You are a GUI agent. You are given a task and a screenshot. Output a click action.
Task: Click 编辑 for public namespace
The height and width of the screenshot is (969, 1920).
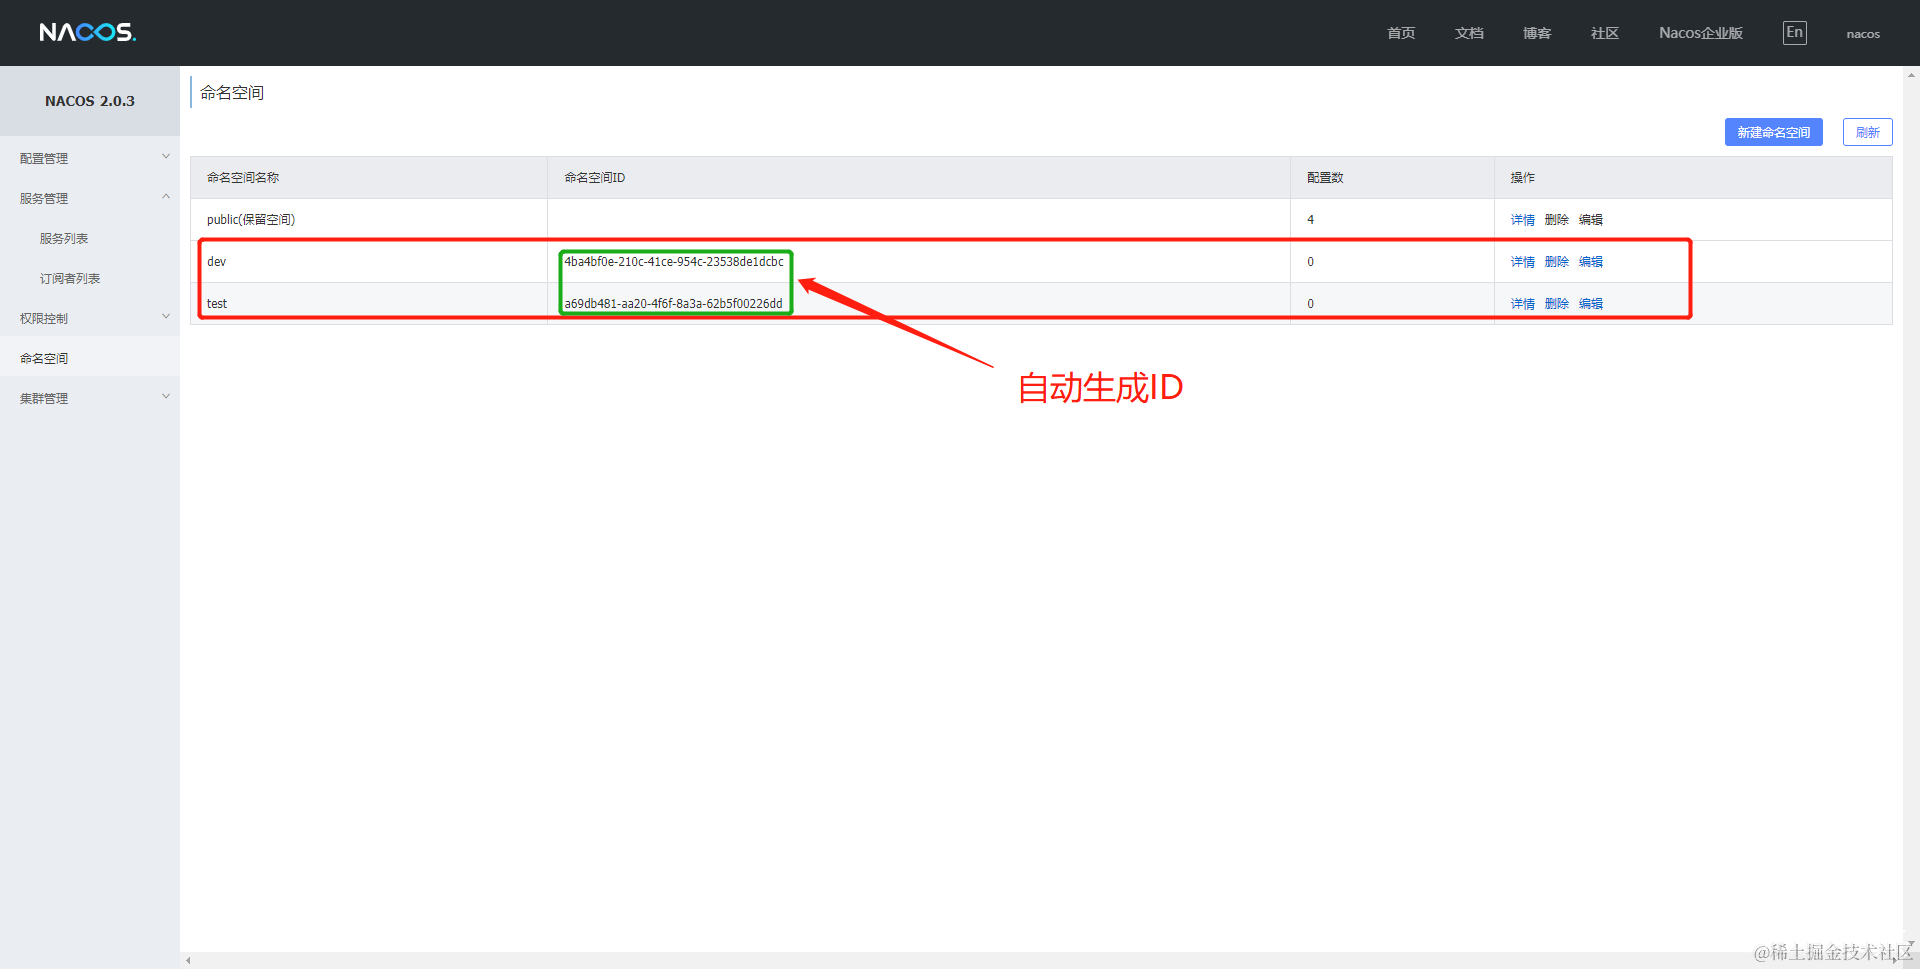[x=1590, y=219]
